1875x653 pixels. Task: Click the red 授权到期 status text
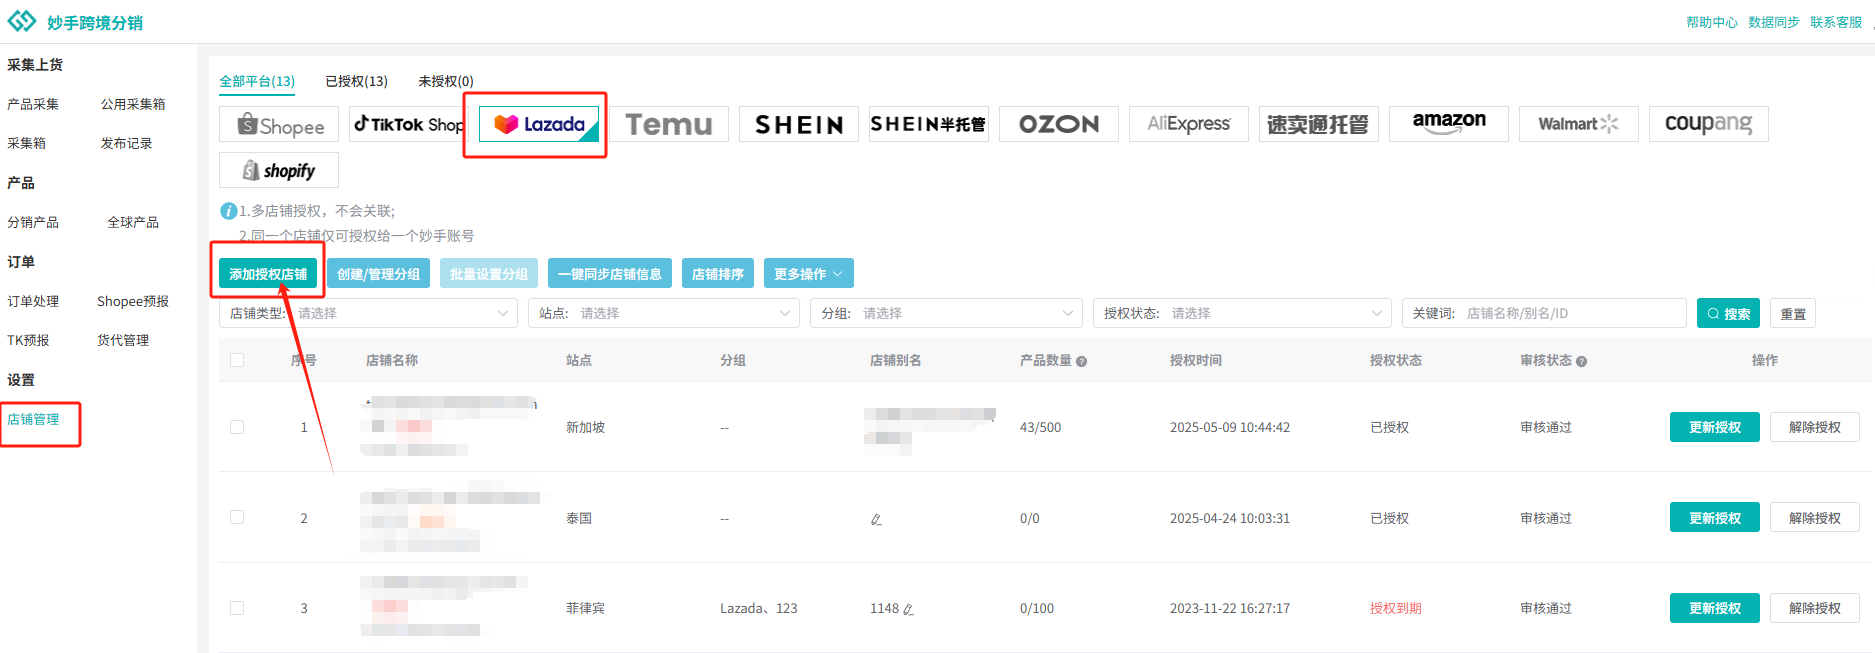tap(1396, 608)
